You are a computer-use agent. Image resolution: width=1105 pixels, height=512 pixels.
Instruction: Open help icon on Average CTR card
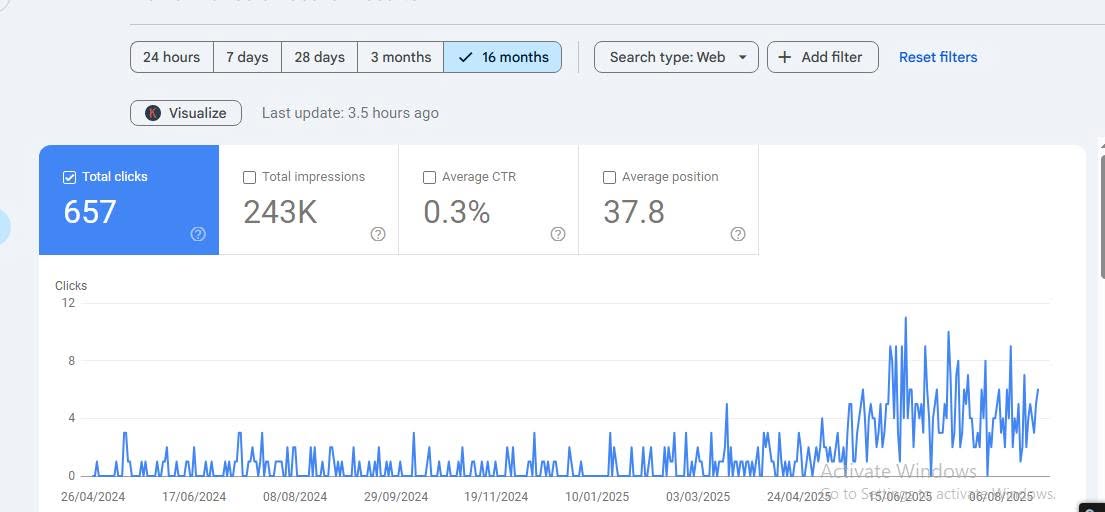pos(558,235)
